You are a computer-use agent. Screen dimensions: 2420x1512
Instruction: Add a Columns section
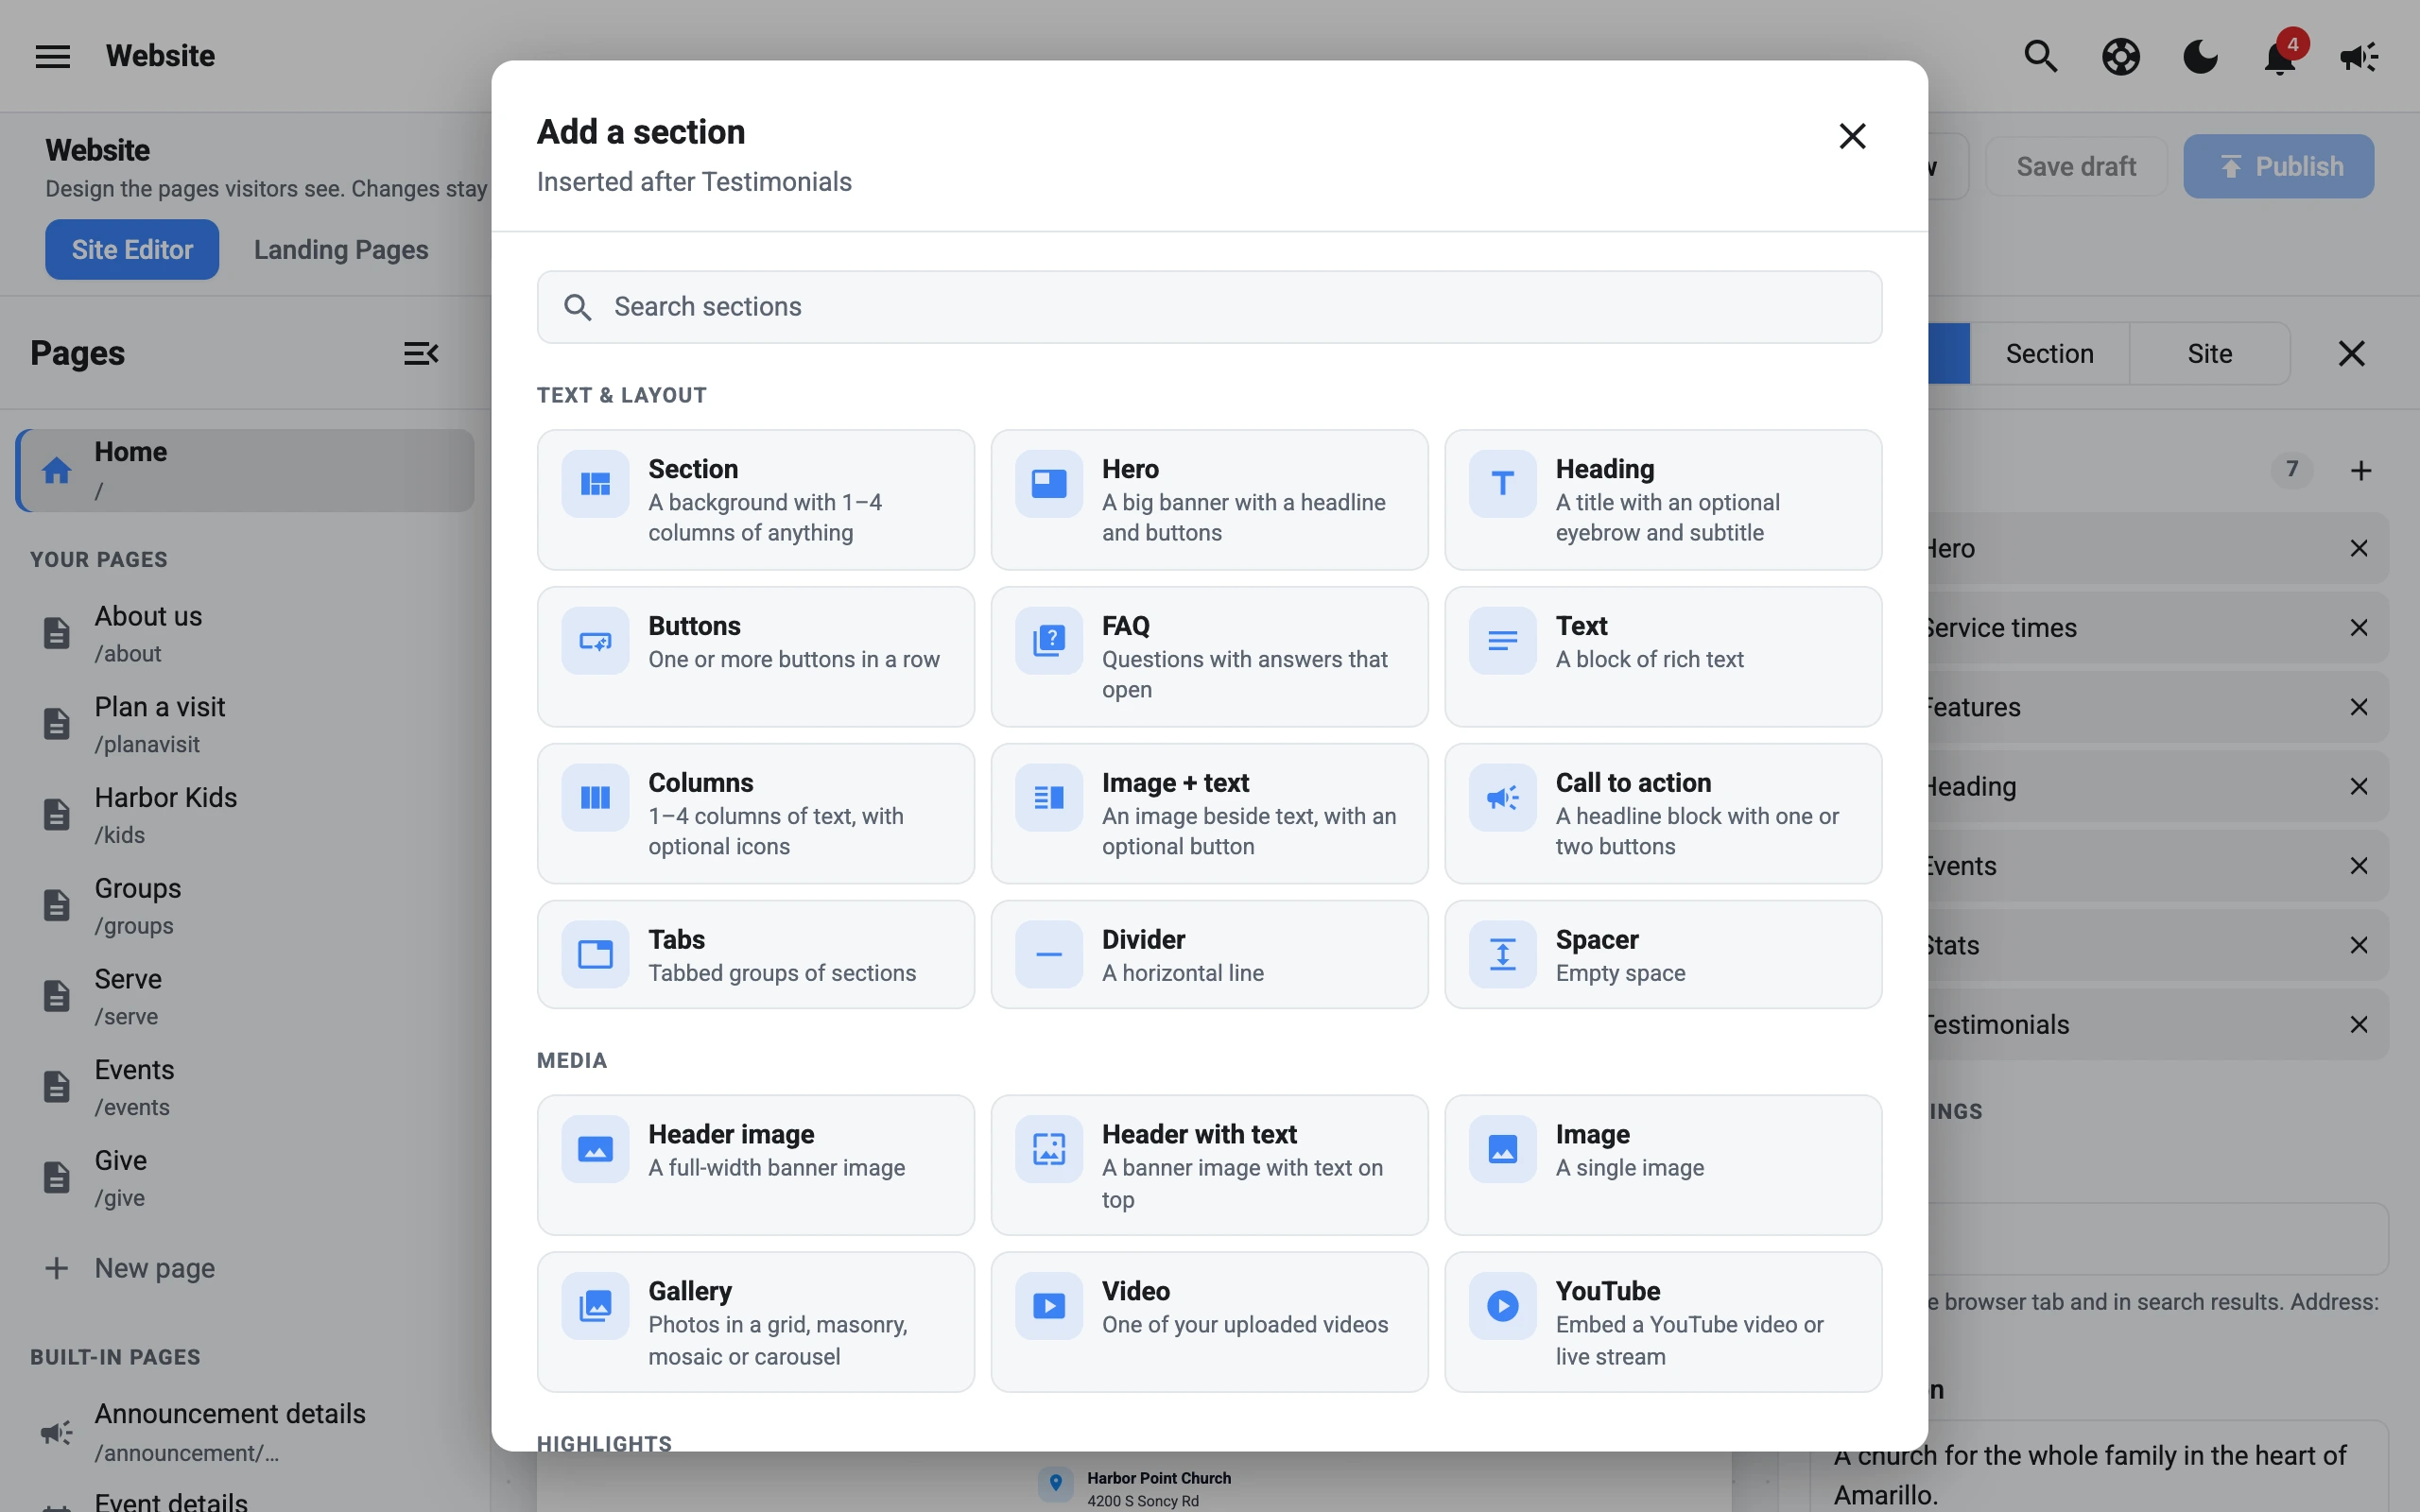tap(755, 813)
